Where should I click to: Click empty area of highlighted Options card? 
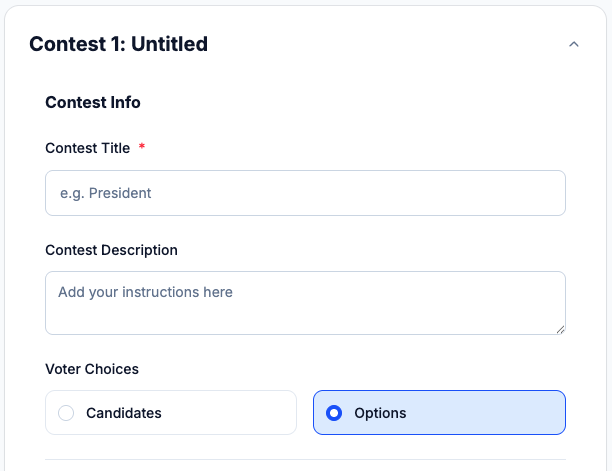490,413
